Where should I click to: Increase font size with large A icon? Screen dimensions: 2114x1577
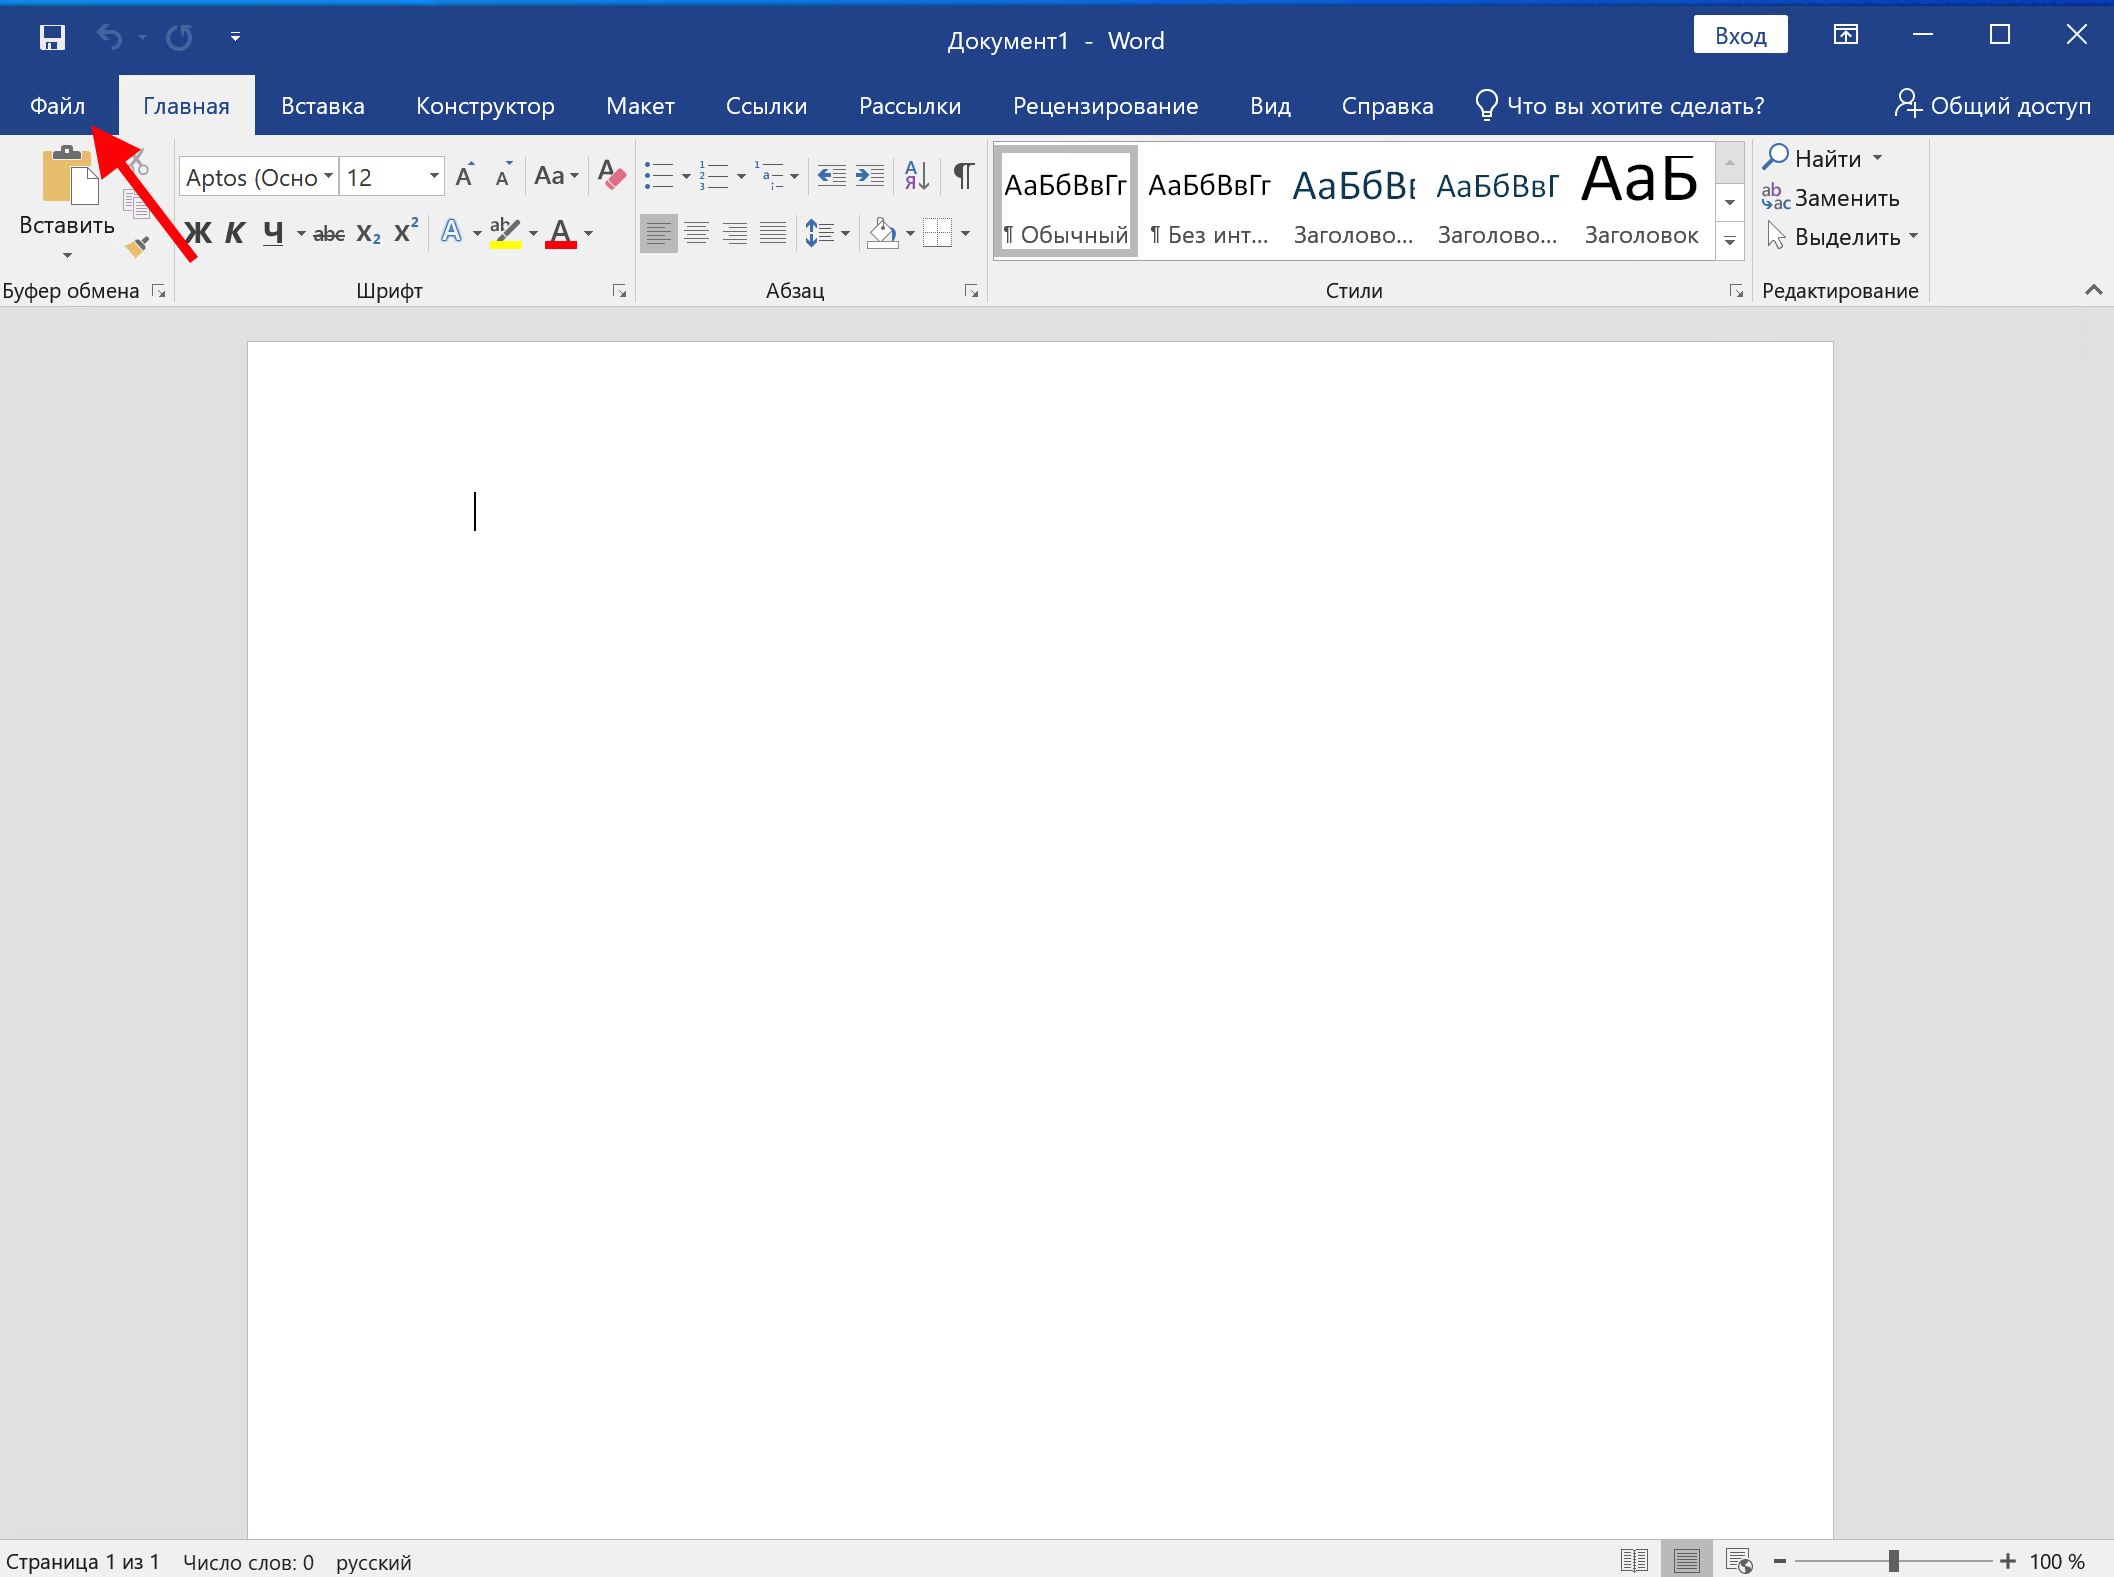(465, 176)
